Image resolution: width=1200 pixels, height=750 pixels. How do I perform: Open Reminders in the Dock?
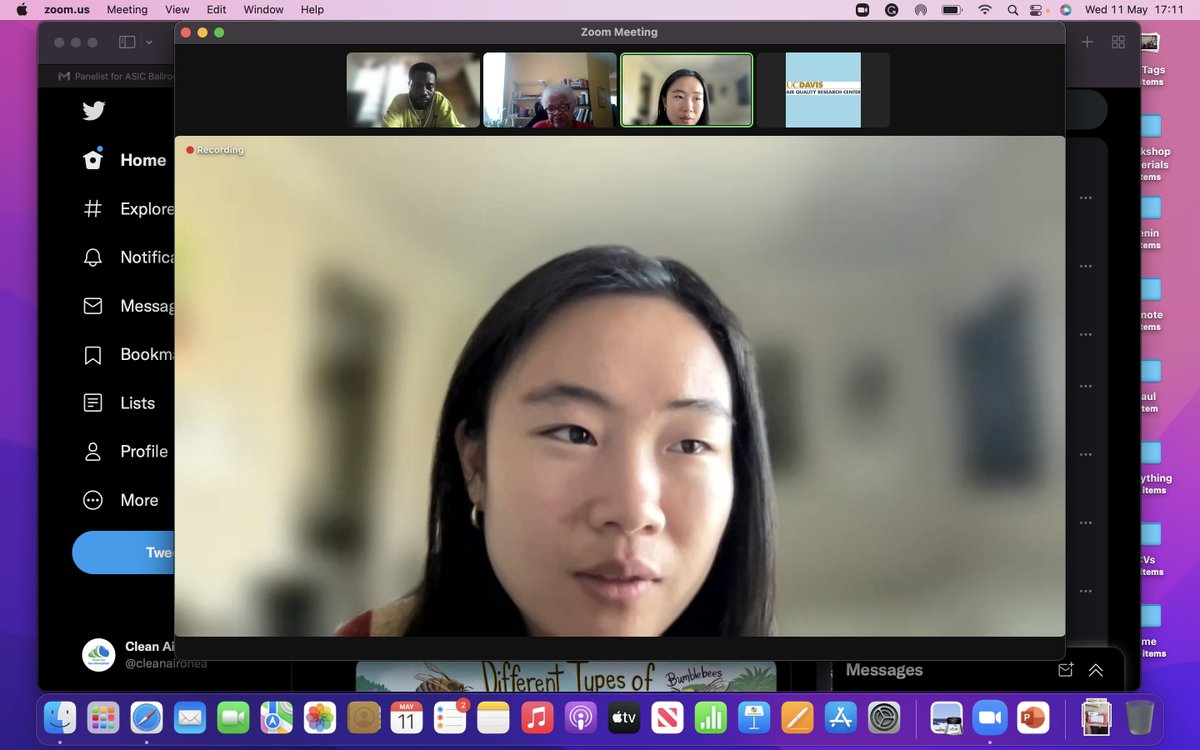450,717
